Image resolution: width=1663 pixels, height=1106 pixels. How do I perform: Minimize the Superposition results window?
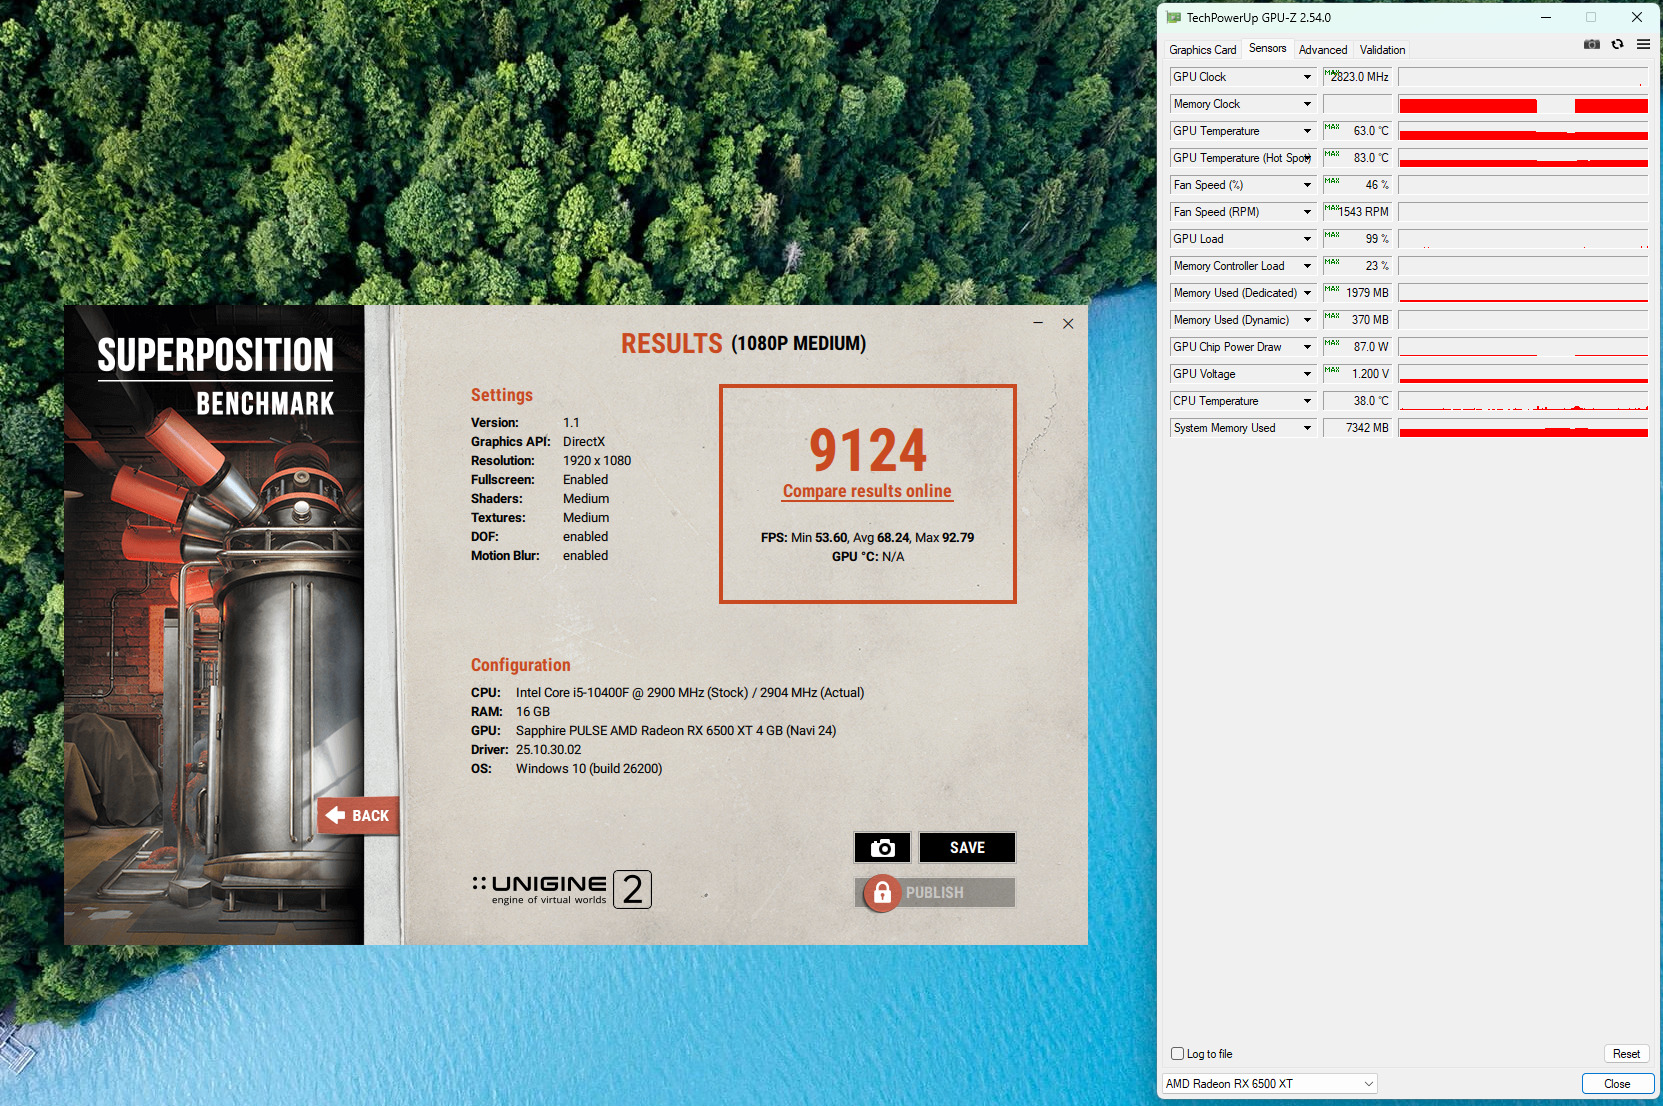[x=1038, y=323]
